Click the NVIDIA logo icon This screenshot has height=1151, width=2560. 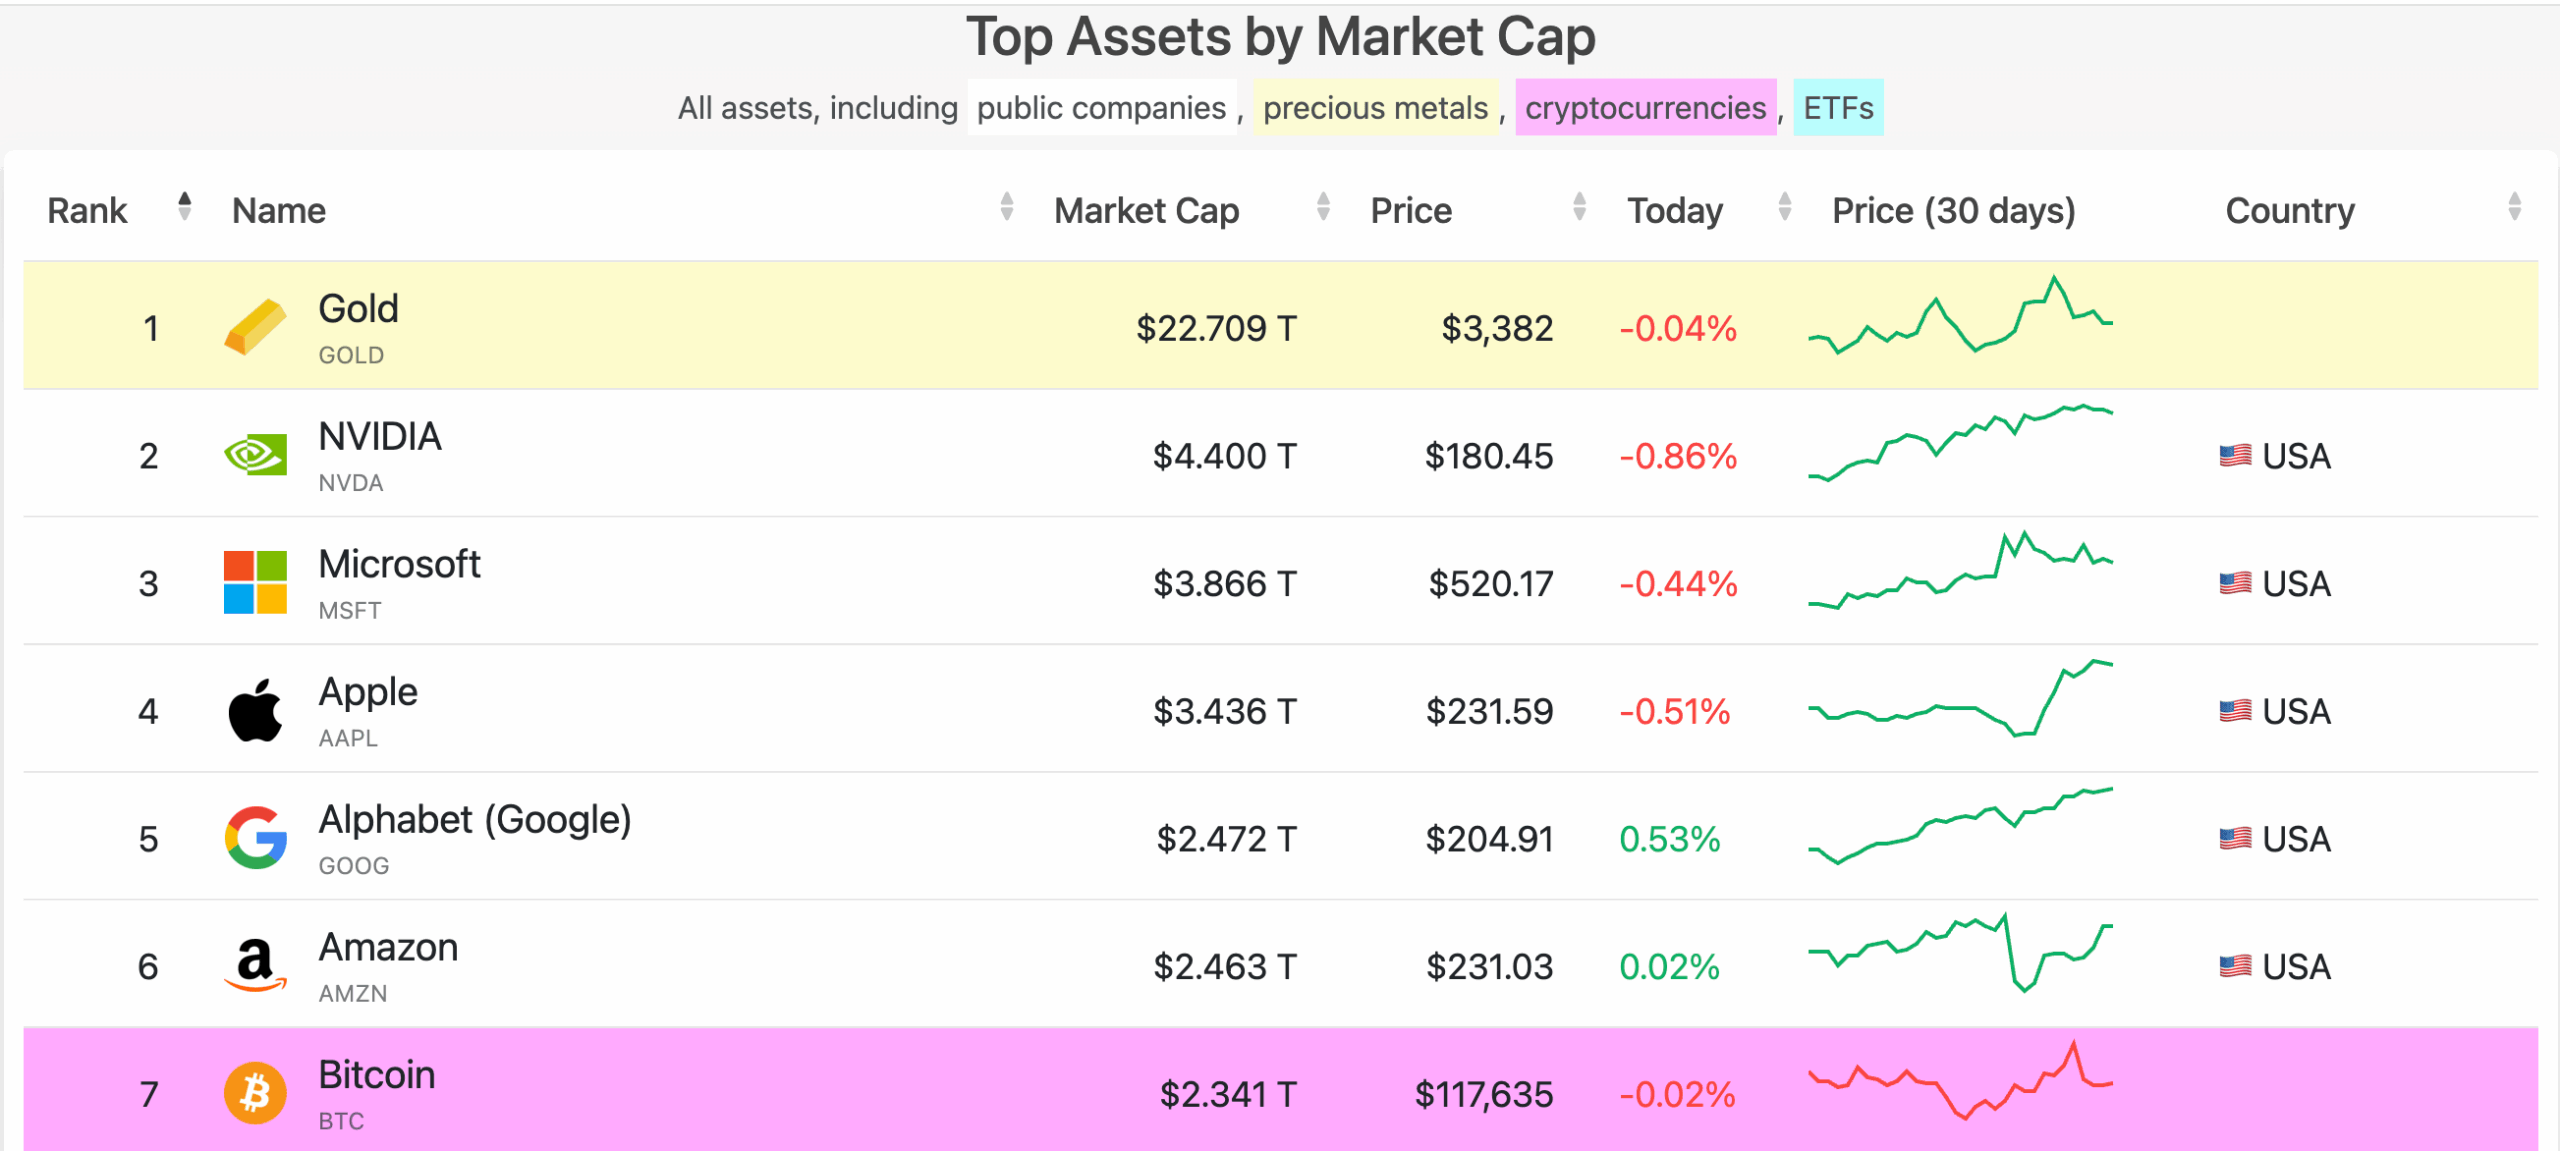[255, 455]
